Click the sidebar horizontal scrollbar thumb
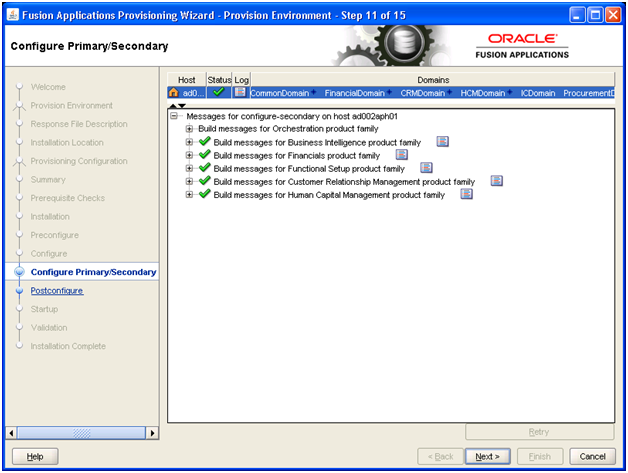The image size is (628, 473). click(82, 433)
